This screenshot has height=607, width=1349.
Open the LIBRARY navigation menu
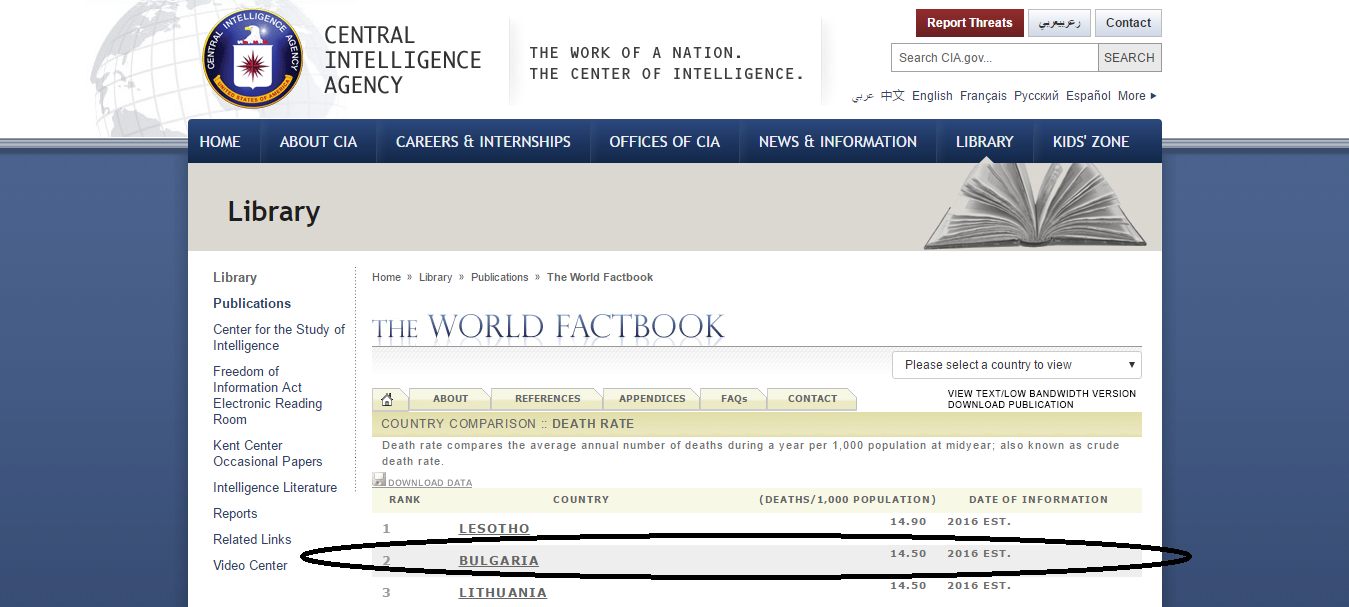pyautogui.click(x=984, y=142)
